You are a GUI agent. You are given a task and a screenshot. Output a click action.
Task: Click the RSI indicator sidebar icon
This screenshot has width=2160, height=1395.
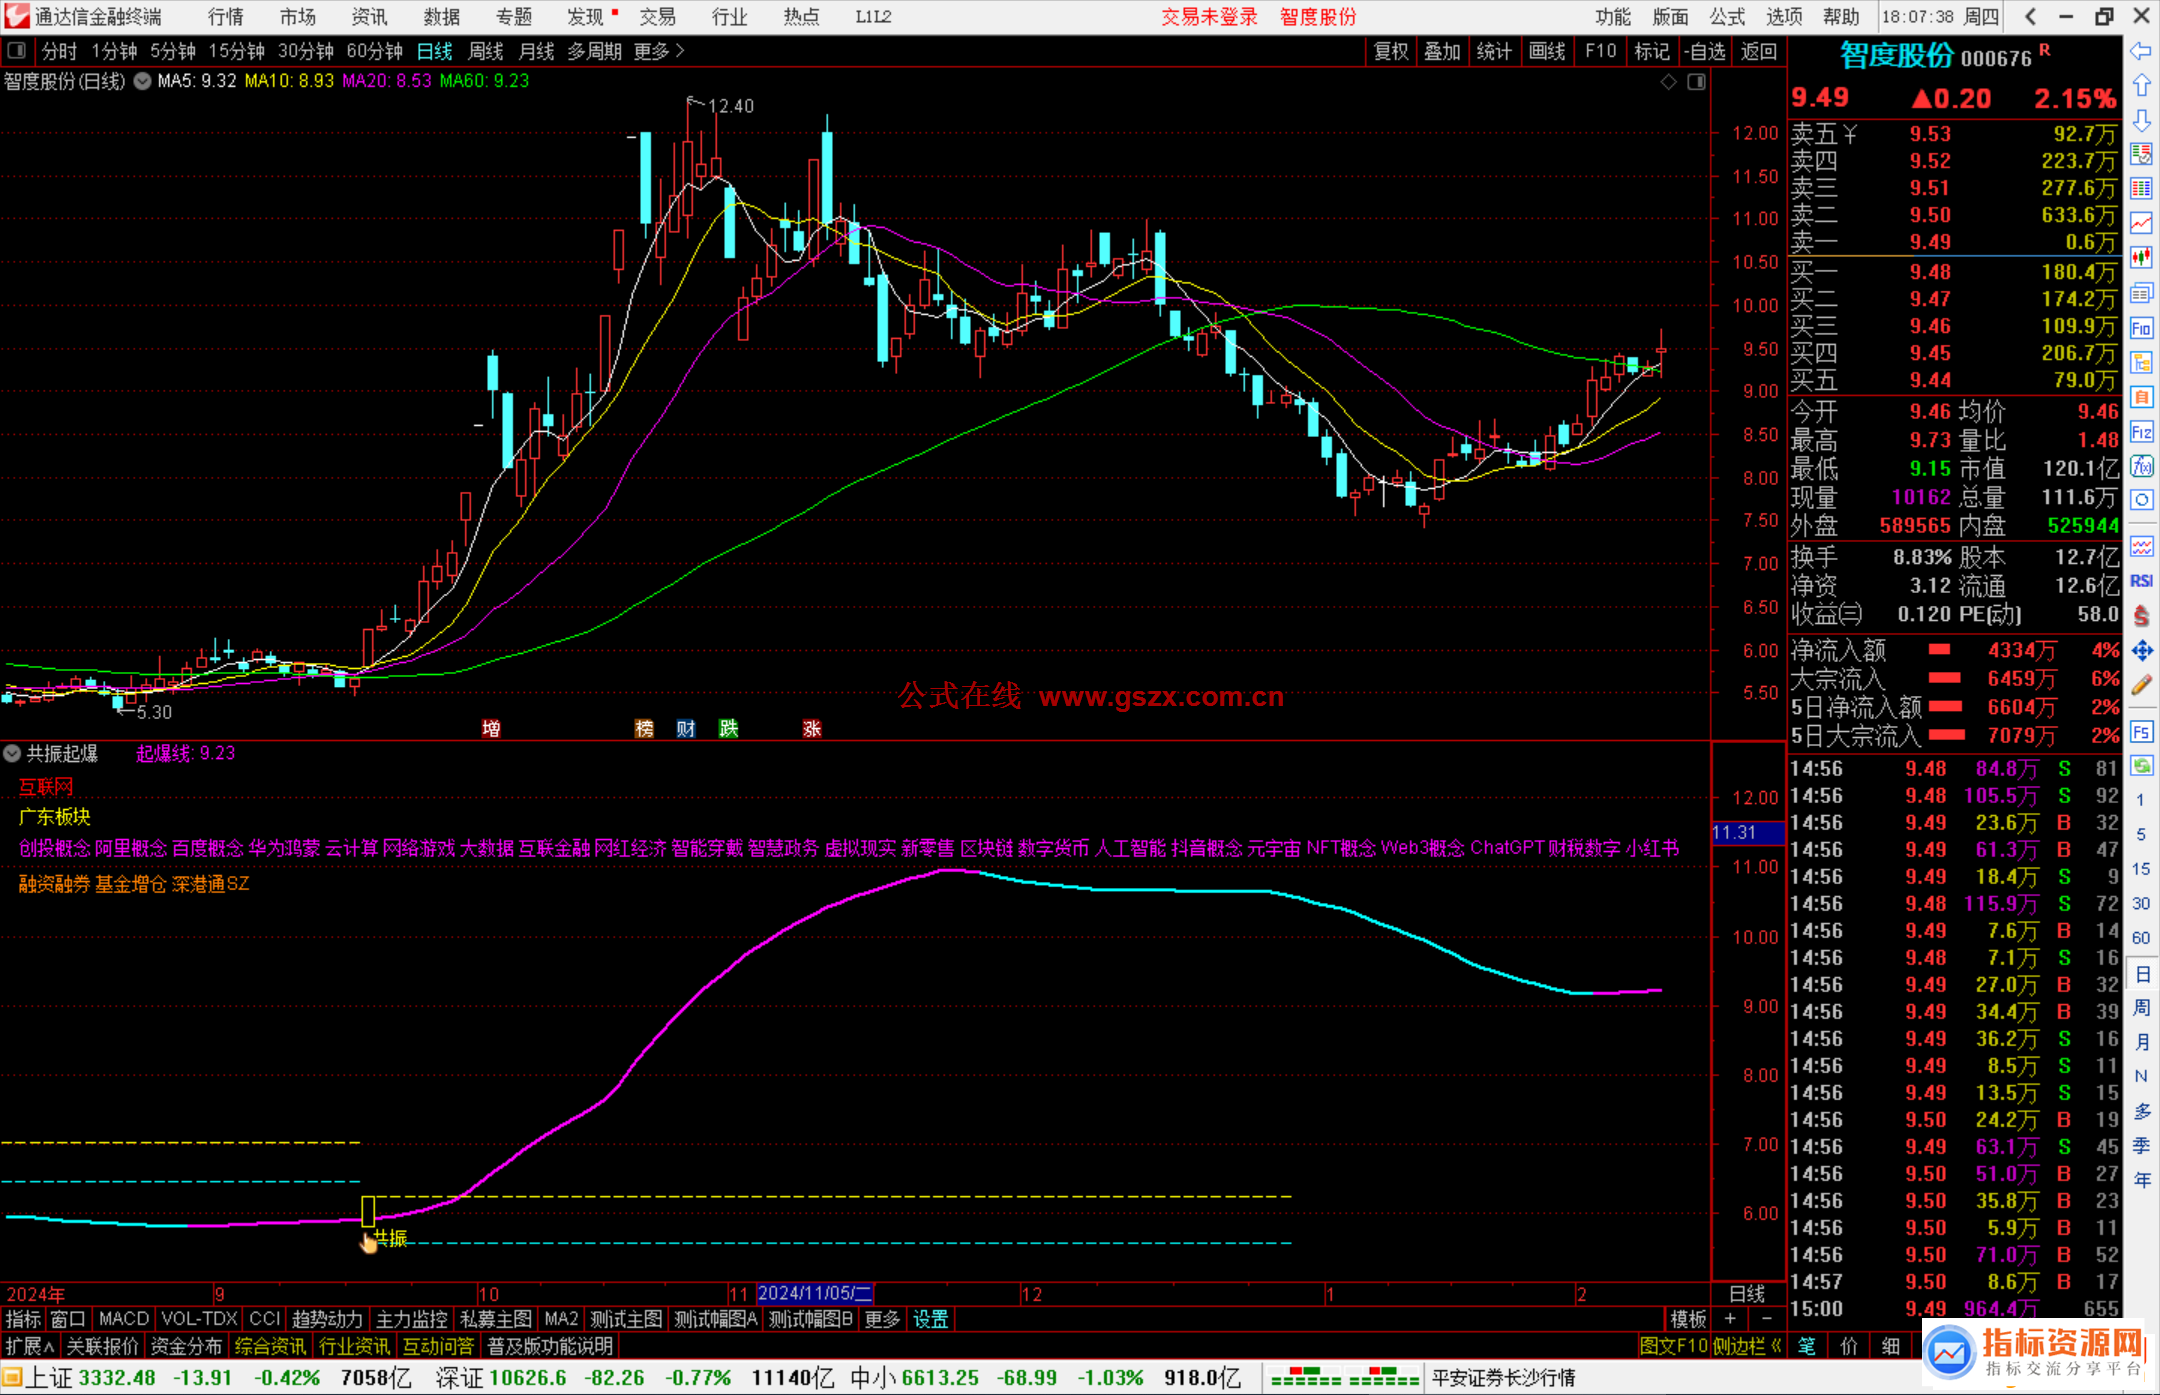click(2141, 580)
